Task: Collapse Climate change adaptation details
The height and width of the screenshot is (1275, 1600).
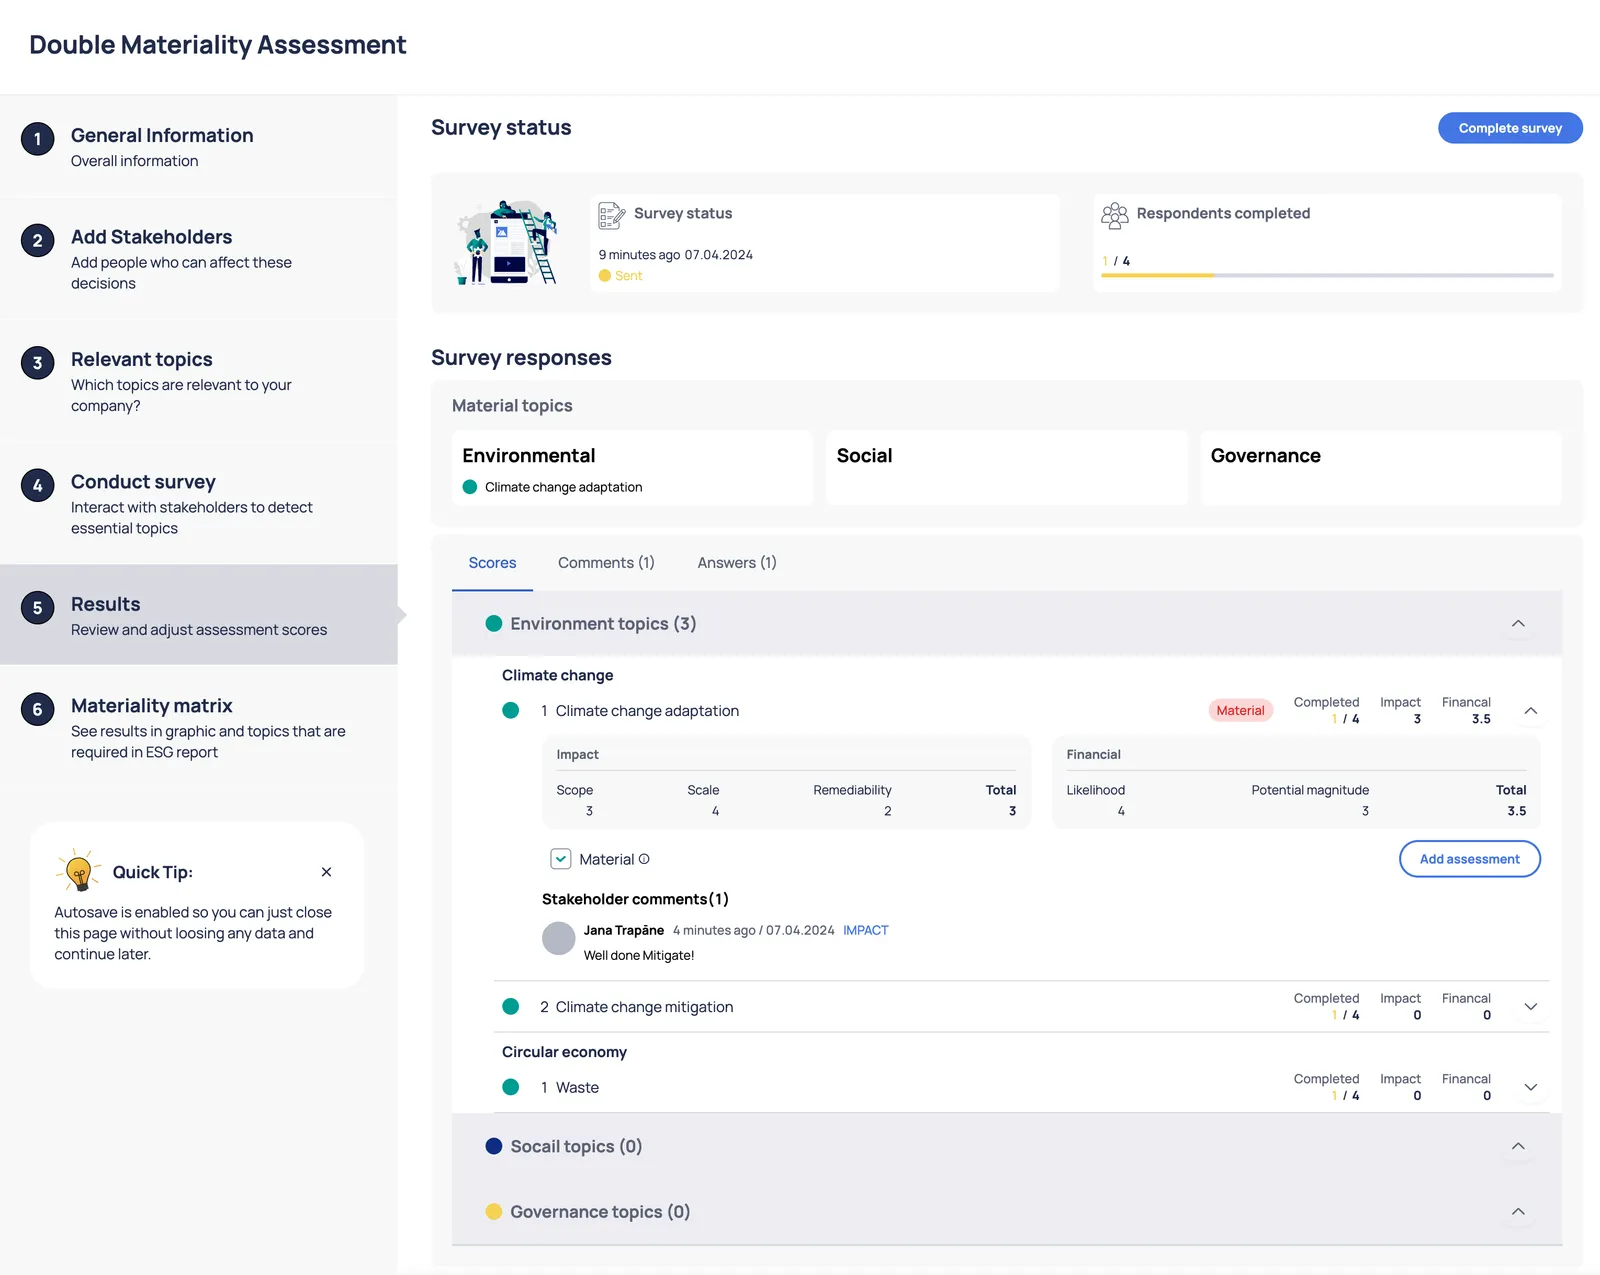Action: (x=1530, y=711)
